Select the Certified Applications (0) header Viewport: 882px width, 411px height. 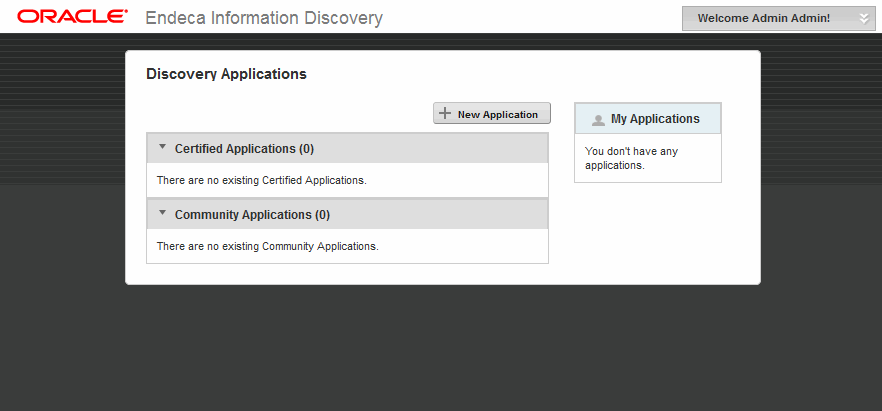click(348, 148)
